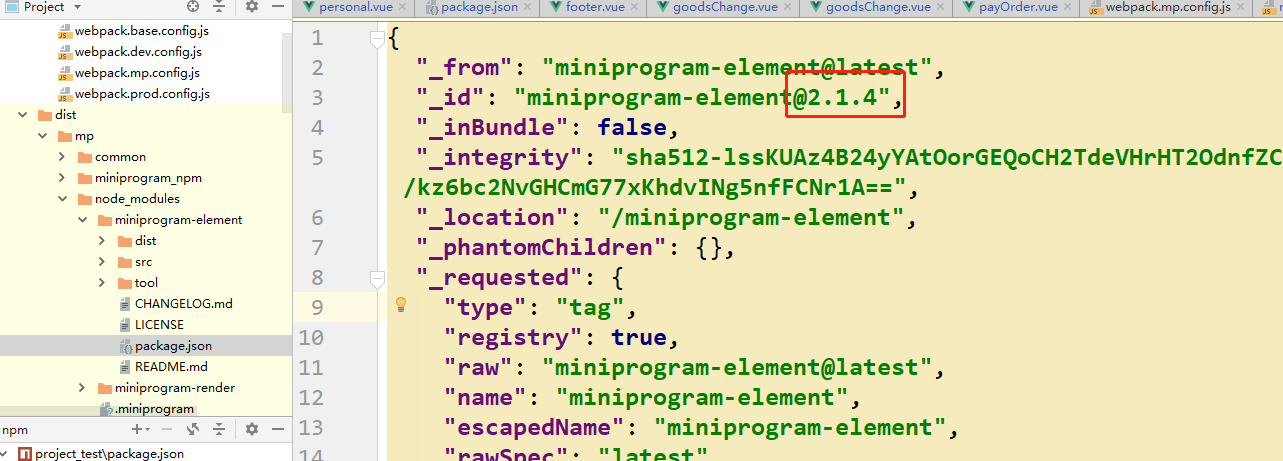Click the "_integrity" key on line 5

tap(506, 158)
